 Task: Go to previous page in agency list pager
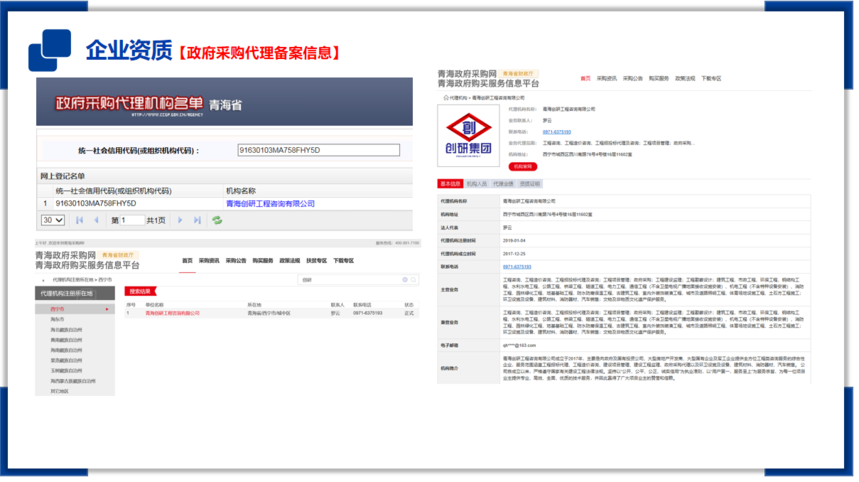(96, 220)
